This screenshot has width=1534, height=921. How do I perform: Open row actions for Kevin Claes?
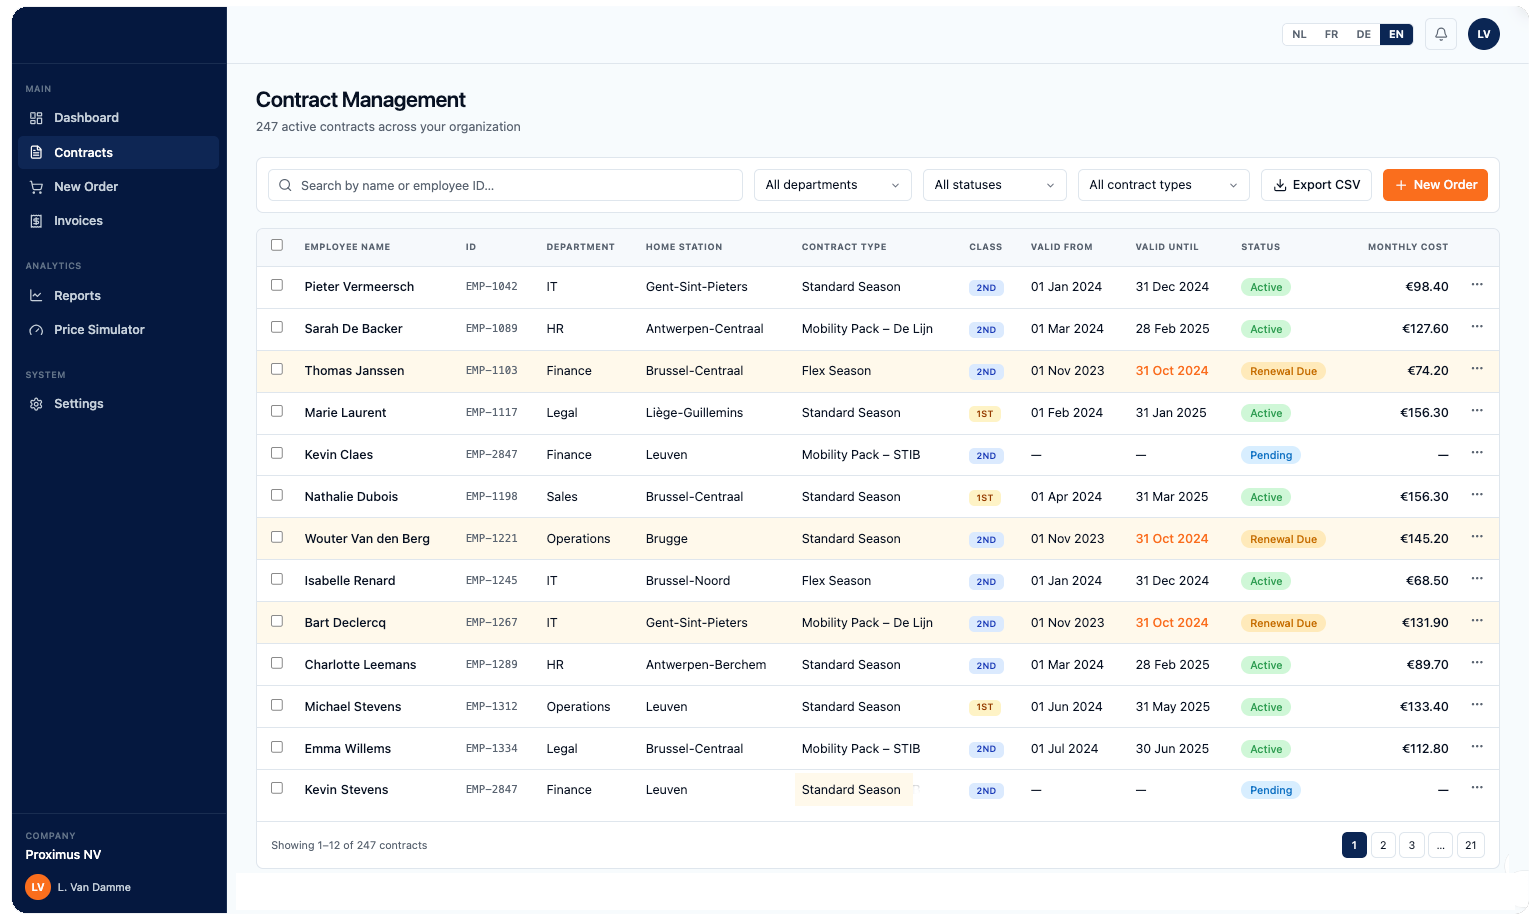coord(1476,453)
